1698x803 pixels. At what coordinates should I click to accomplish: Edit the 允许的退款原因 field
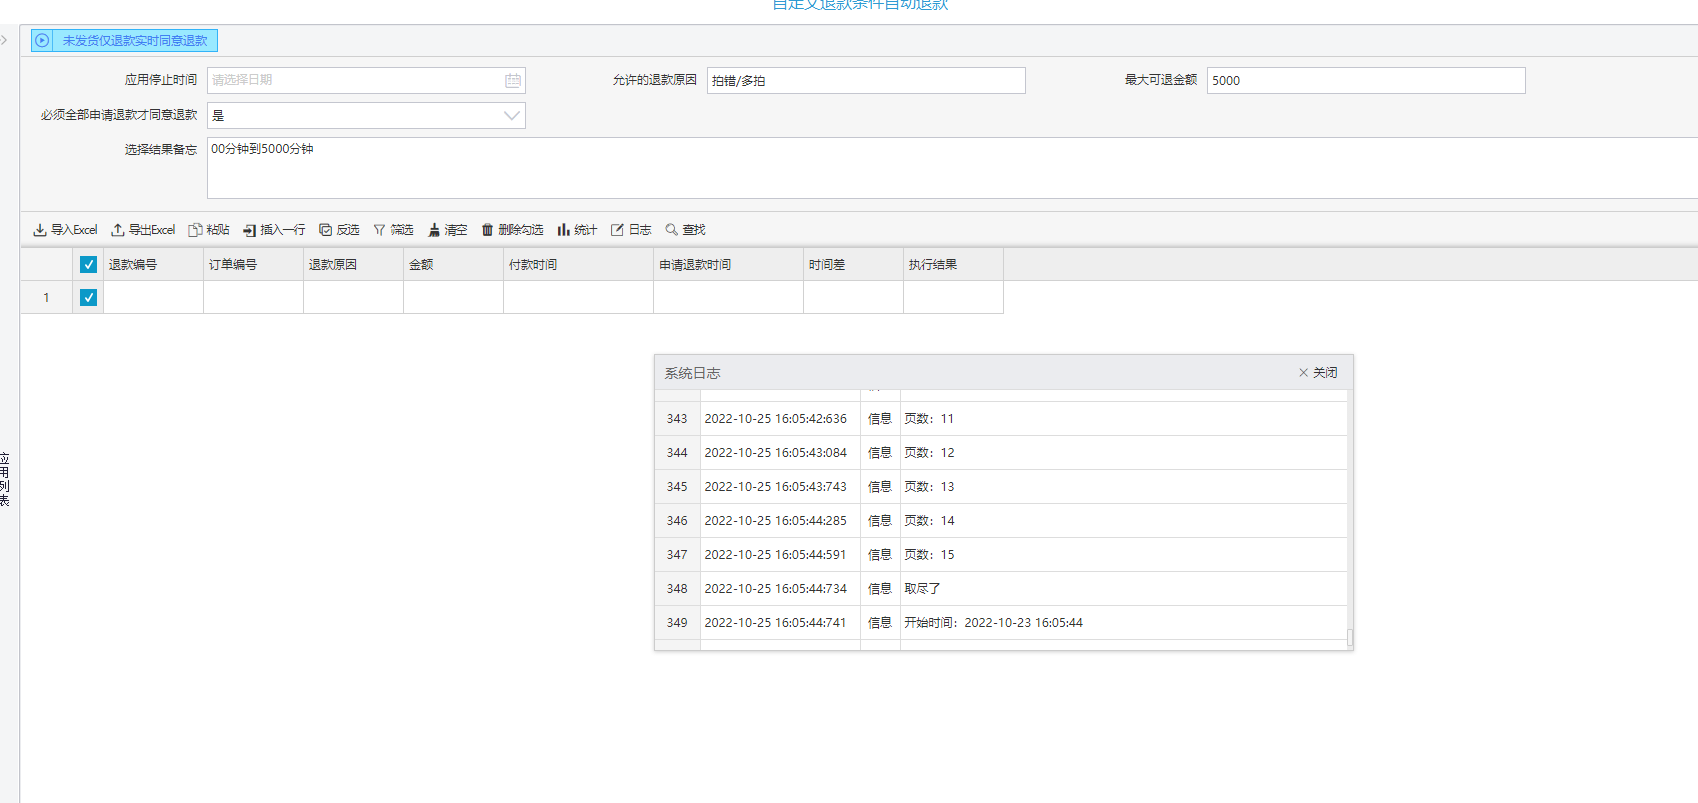866,81
